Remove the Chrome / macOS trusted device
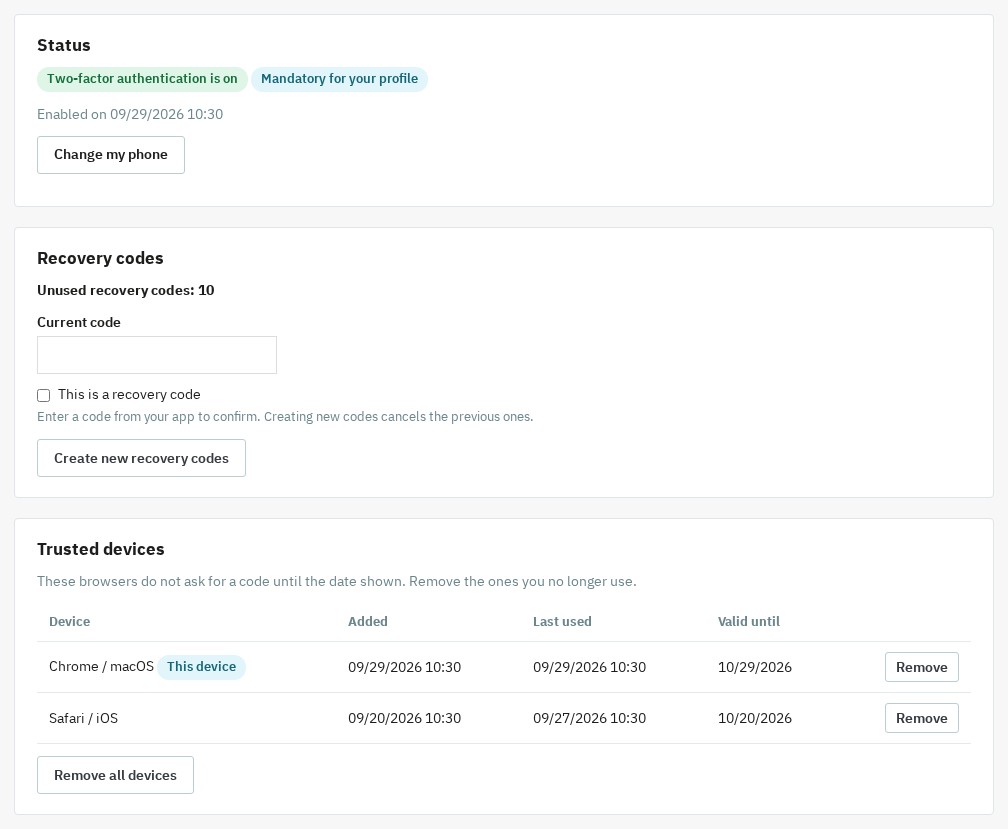 pyautogui.click(x=921, y=667)
